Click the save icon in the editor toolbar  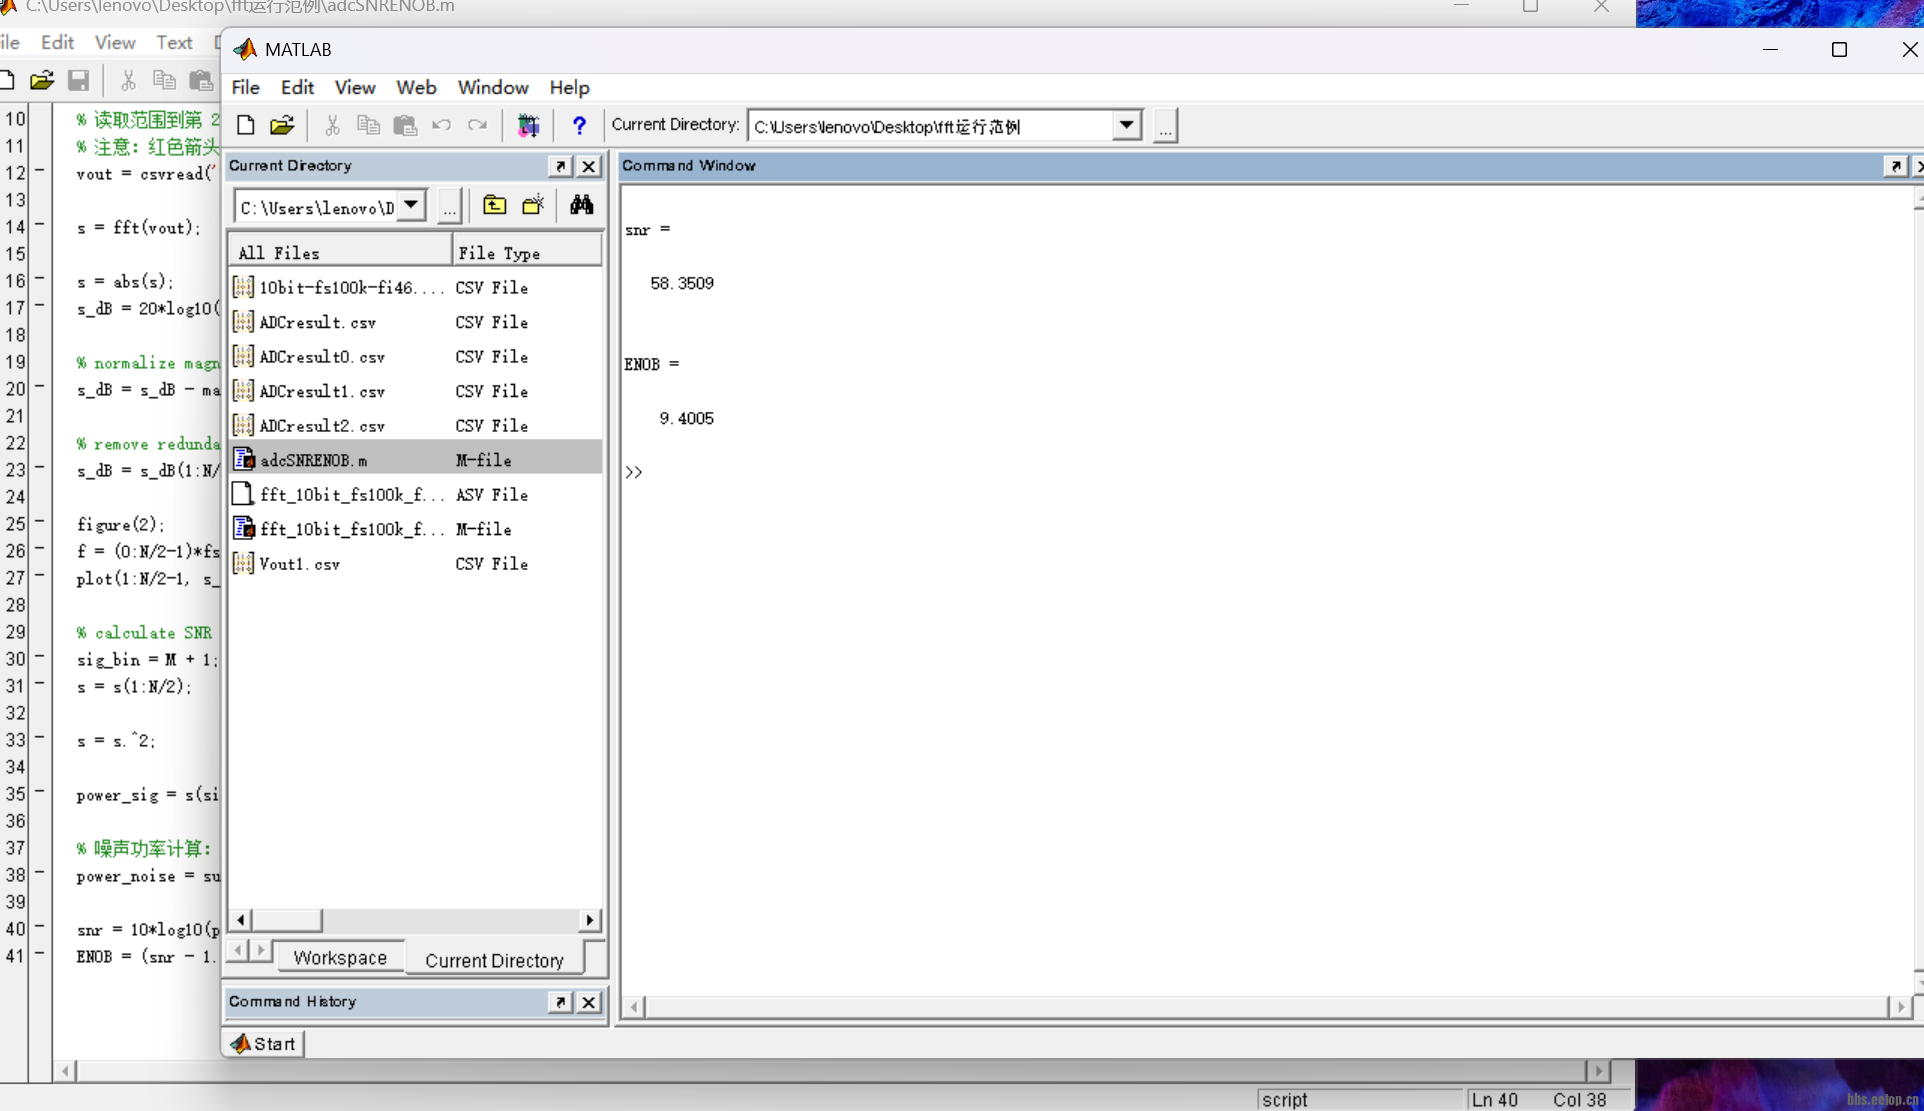[x=79, y=80]
